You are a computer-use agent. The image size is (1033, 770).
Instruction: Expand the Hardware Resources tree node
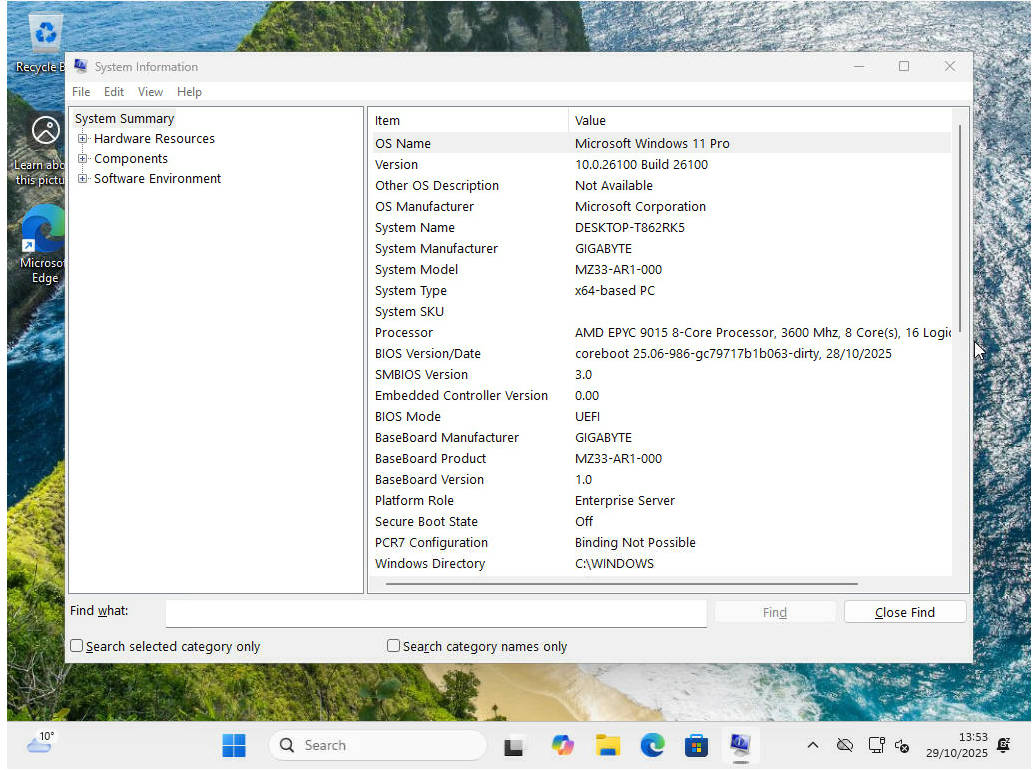coord(84,138)
